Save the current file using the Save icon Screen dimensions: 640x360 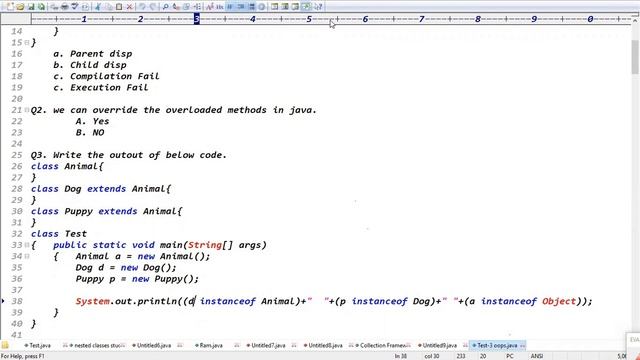[31, 7]
